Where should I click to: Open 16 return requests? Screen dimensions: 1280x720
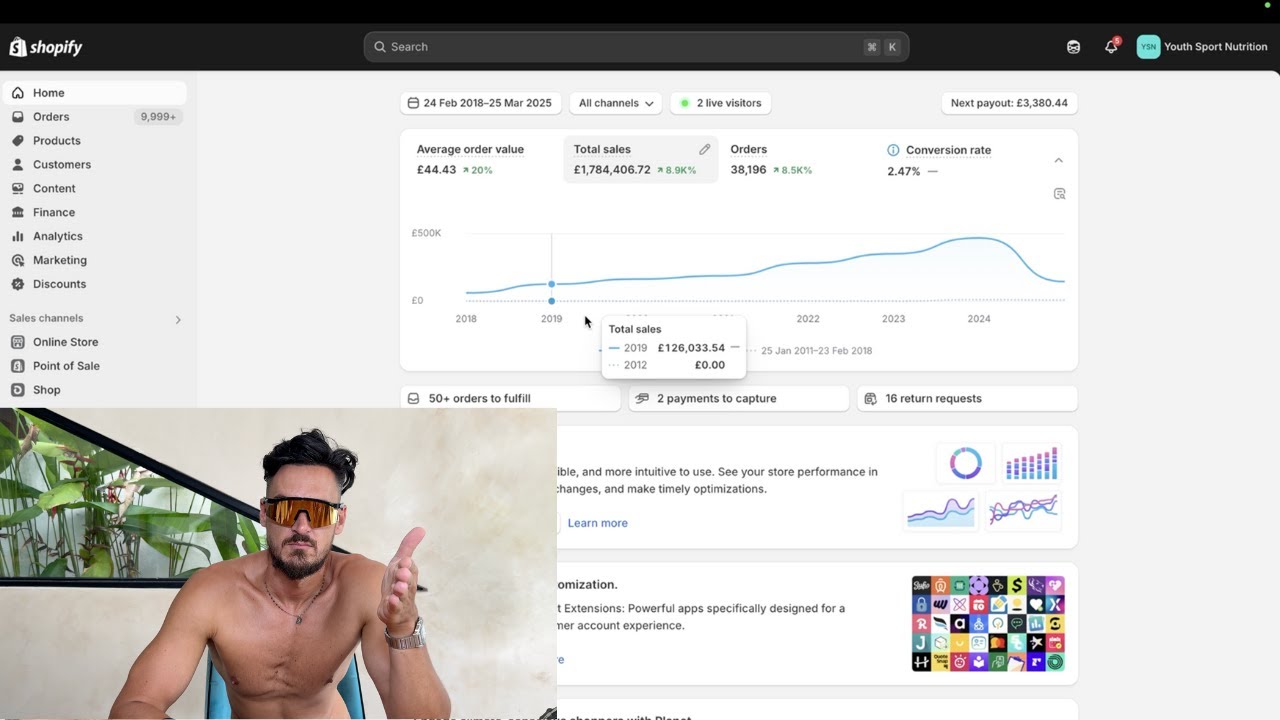[x=967, y=398]
